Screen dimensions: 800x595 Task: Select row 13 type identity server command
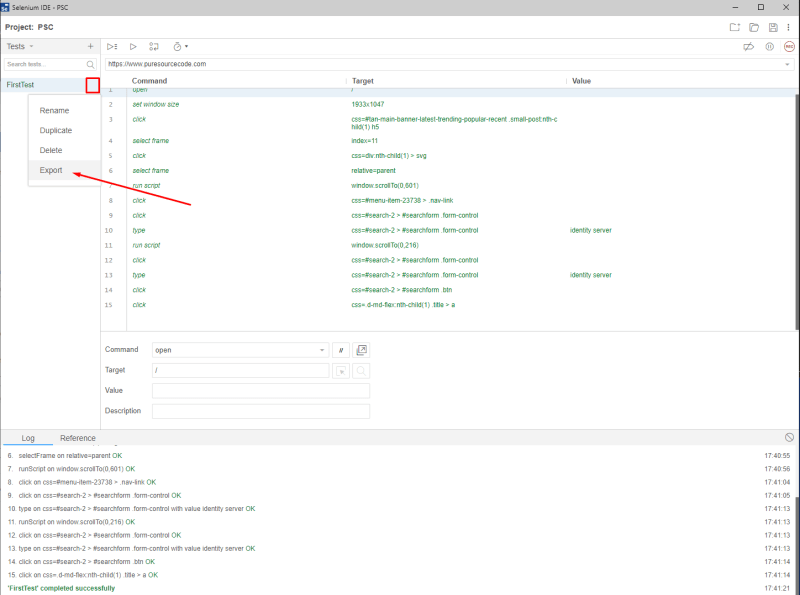(448, 275)
